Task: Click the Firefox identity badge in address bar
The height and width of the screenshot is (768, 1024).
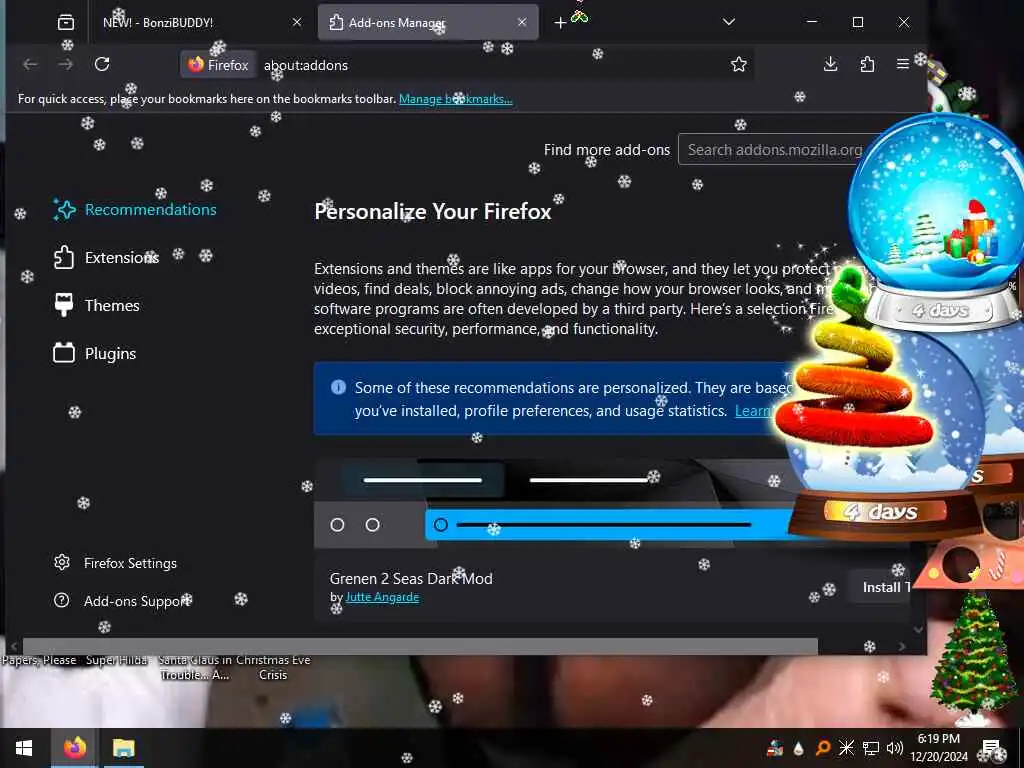Action: (218, 65)
